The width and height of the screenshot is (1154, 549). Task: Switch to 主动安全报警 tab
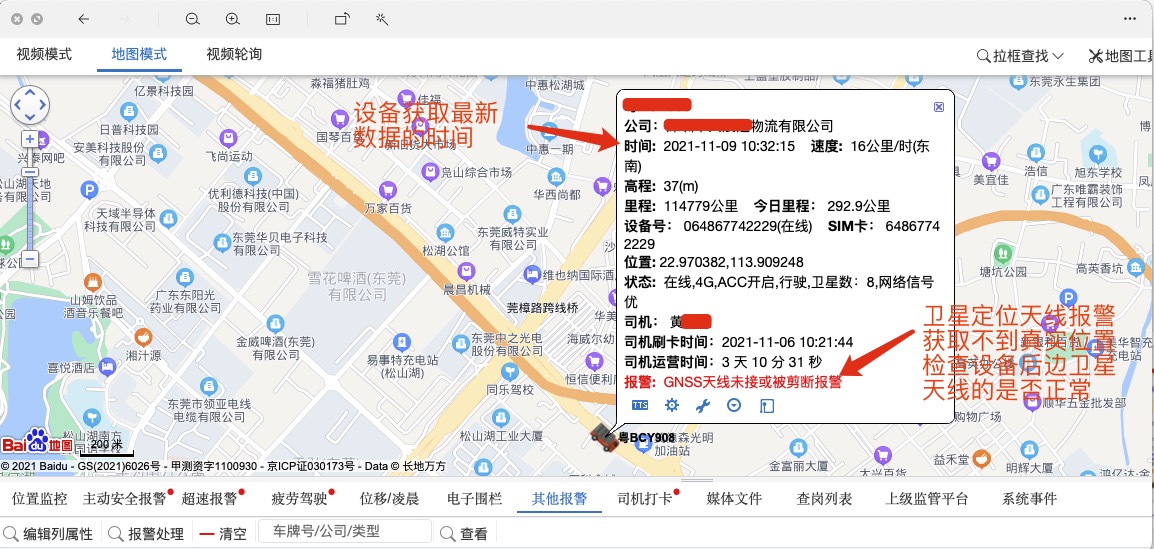coord(125,499)
